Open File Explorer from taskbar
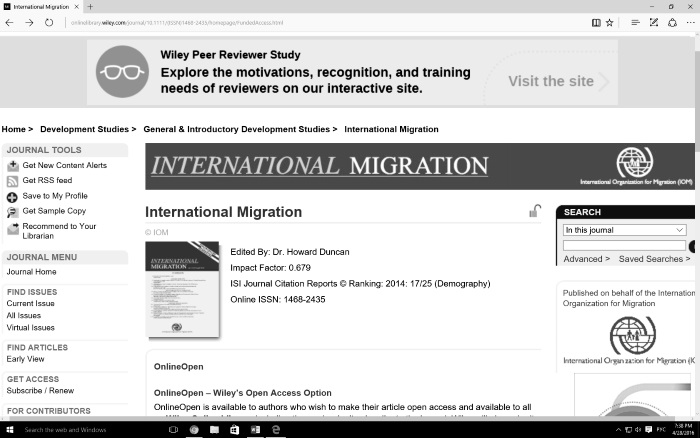 214,430
